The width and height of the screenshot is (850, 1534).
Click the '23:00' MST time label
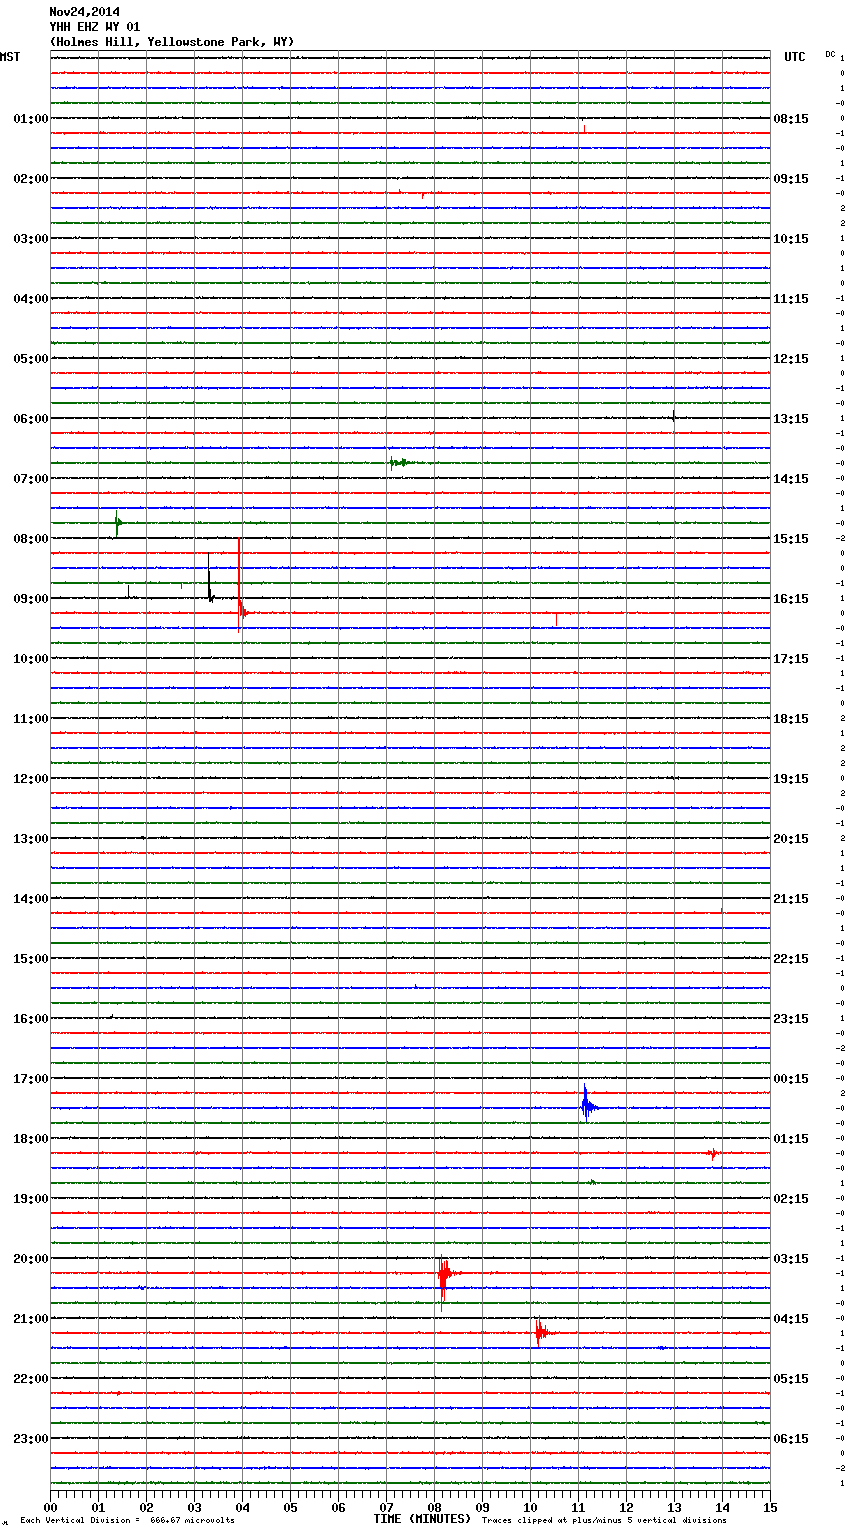(x=31, y=1439)
